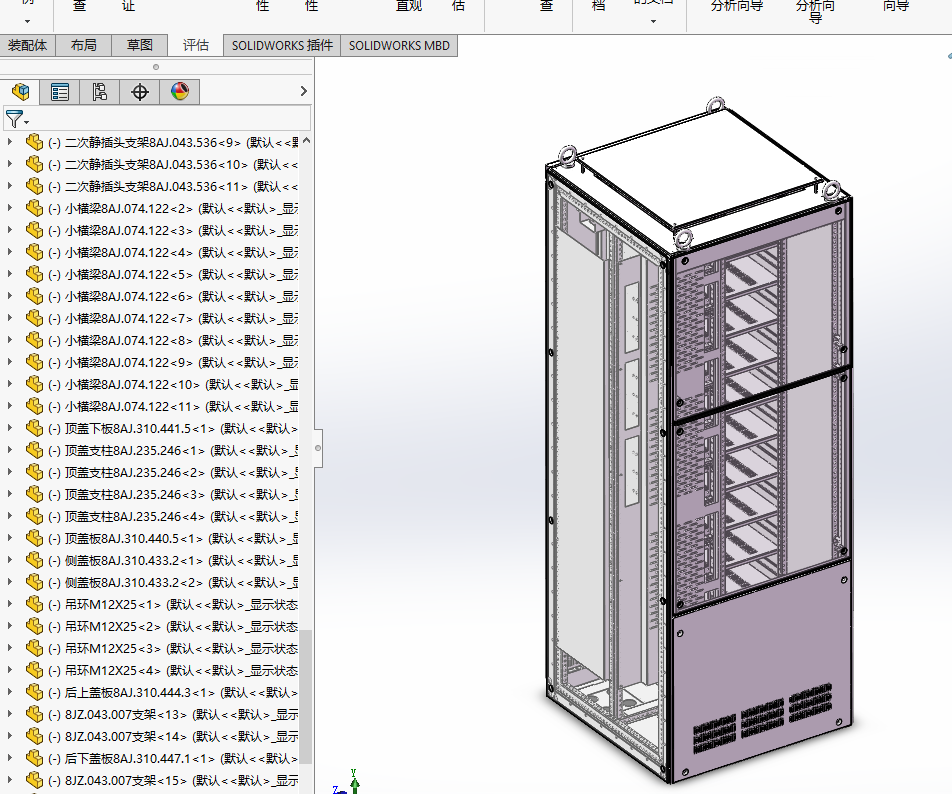
Task: Switch to the 装配体 tab
Action: (x=27, y=46)
